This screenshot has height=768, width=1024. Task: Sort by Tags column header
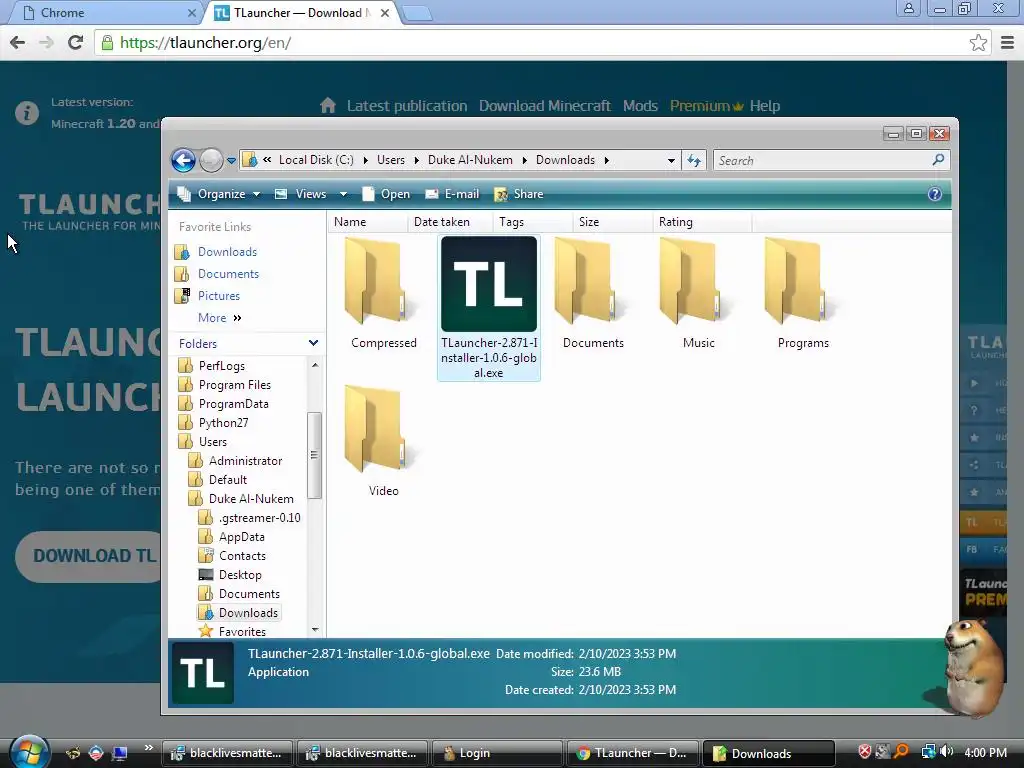click(x=533, y=222)
